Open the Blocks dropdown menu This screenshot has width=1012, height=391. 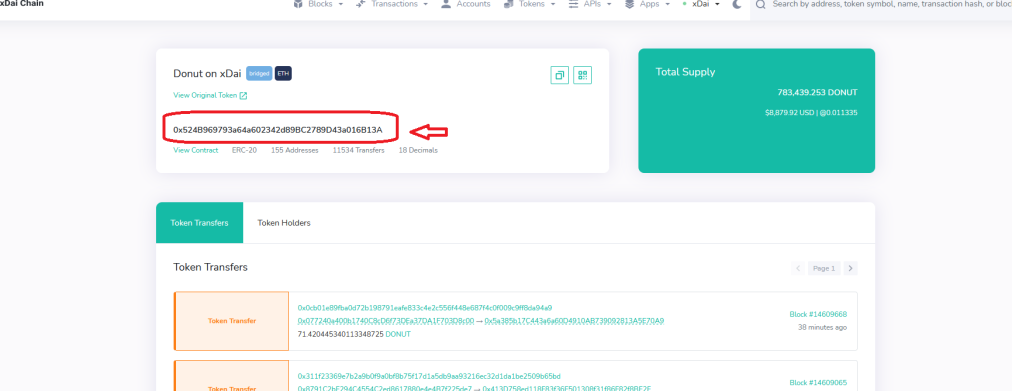coord(318,4)
